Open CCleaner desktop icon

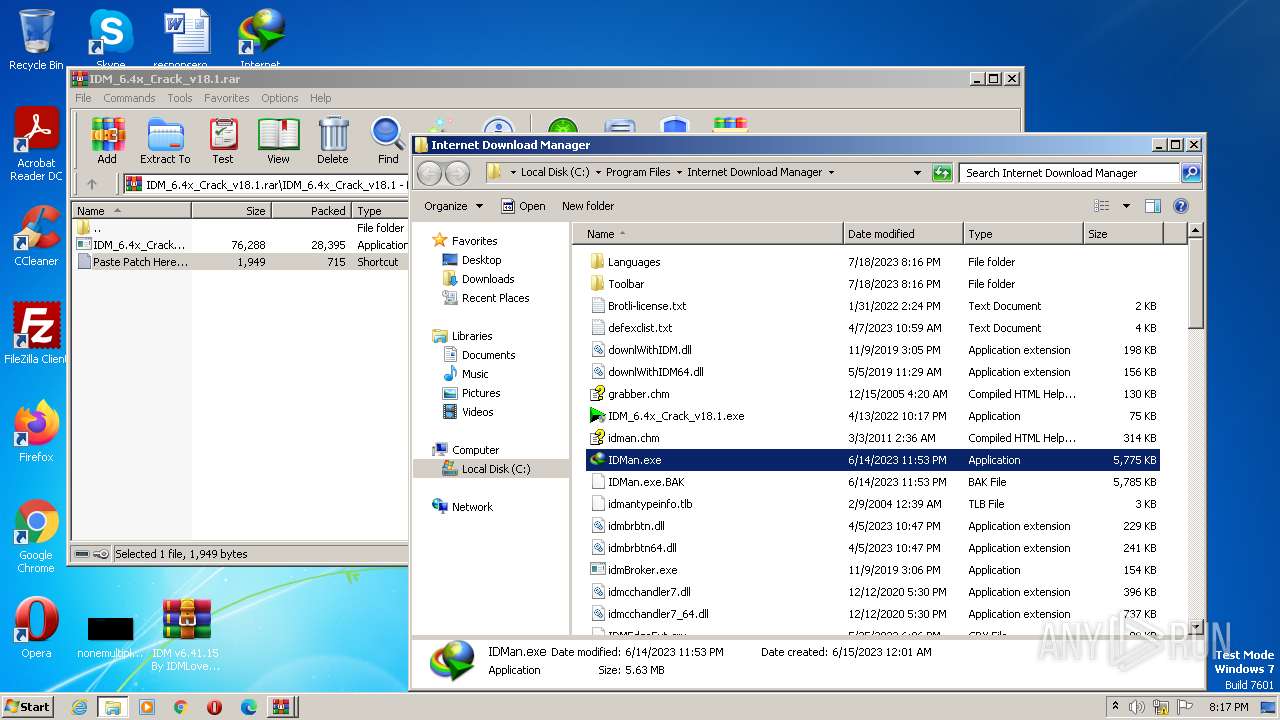pos(36,236)
